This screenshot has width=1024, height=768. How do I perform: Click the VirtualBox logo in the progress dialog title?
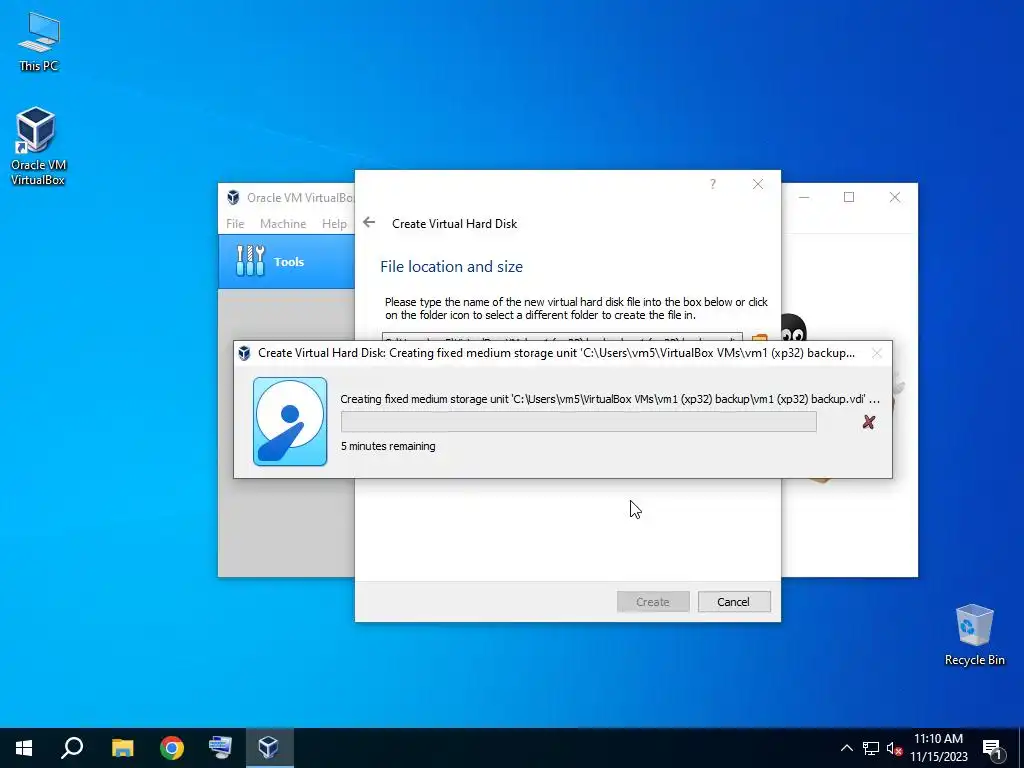tap(244, 353)
